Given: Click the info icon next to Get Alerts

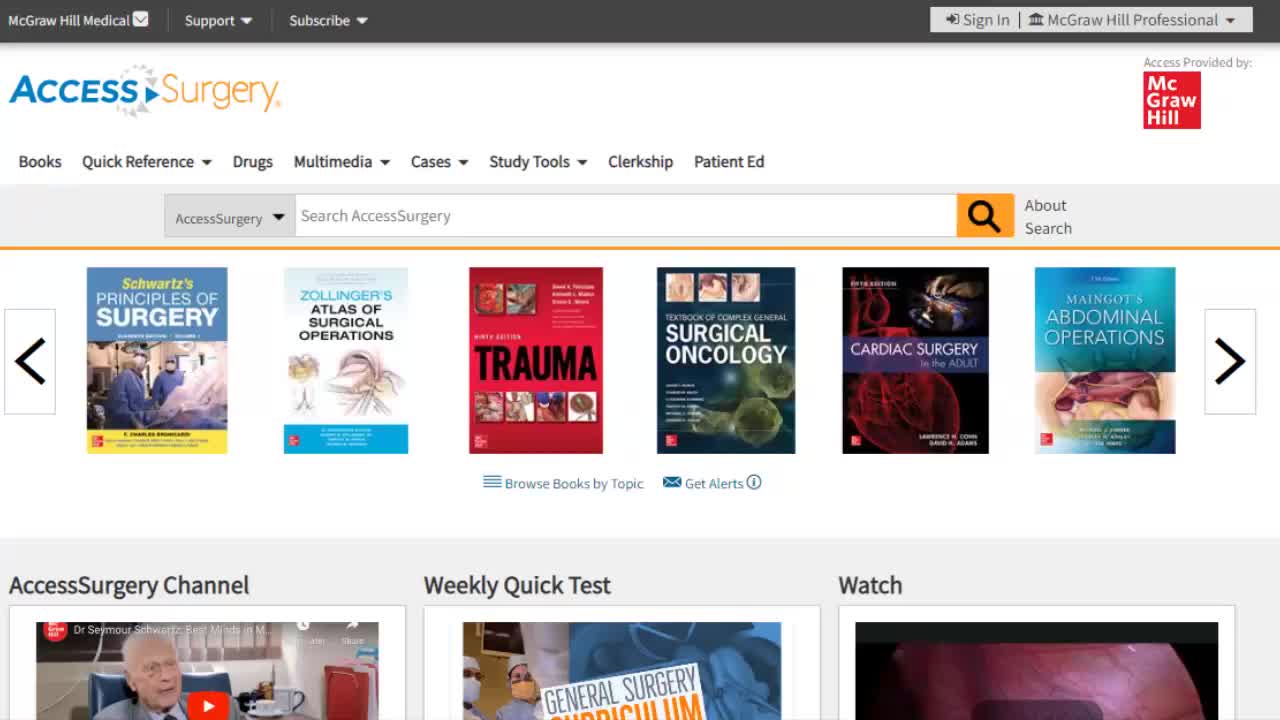Looking at the screenshot, I should [756, 482].
